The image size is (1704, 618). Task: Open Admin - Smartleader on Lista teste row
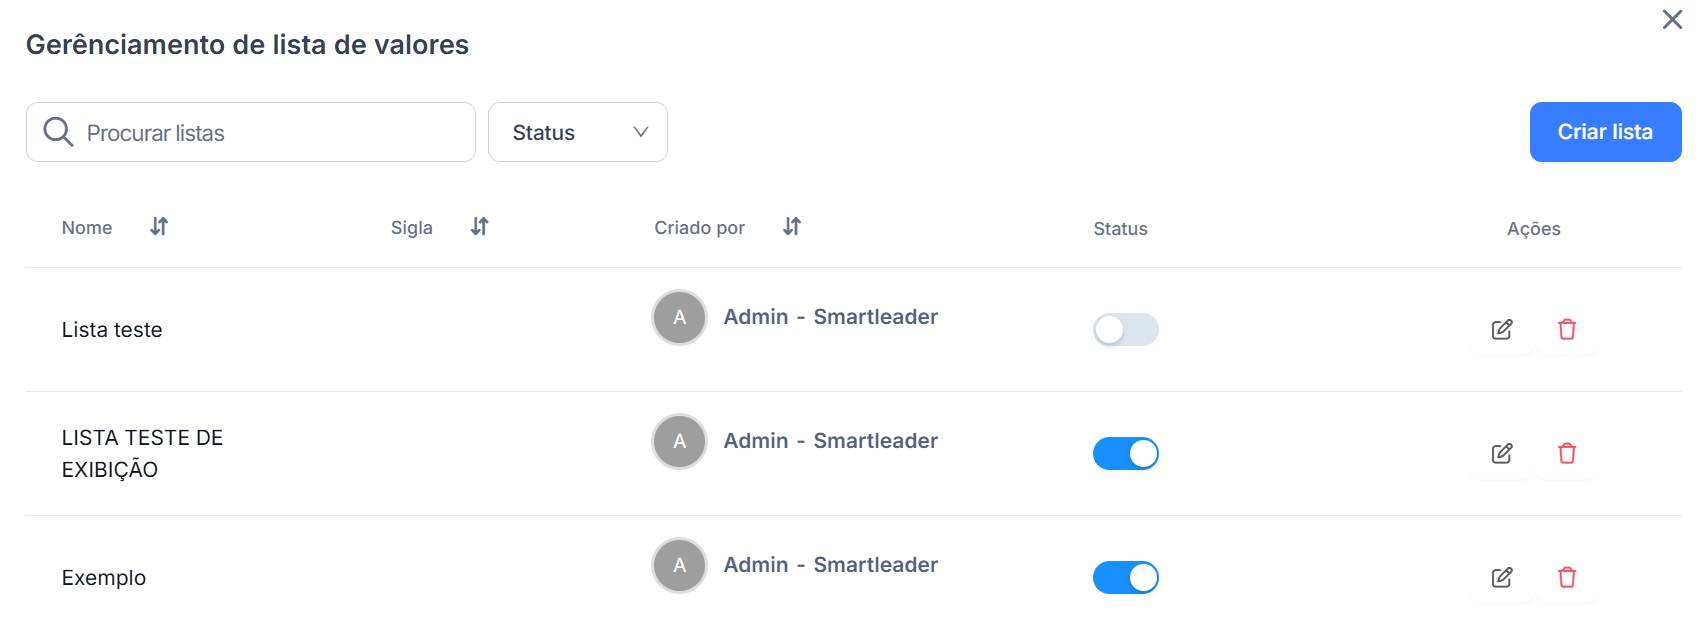pos(831,317)
